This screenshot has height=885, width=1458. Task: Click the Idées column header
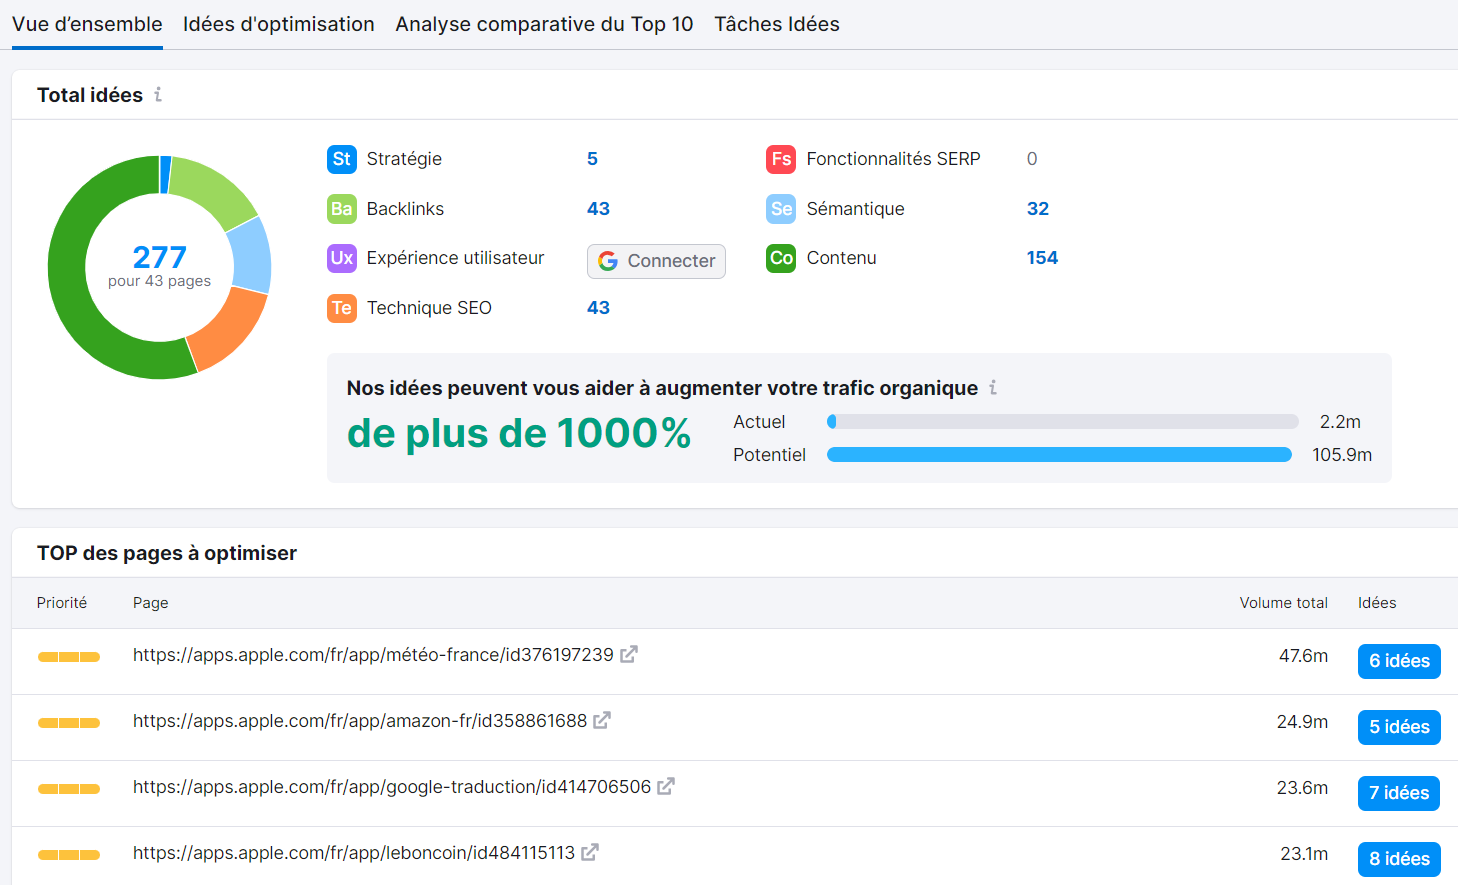click(1377, 603)
